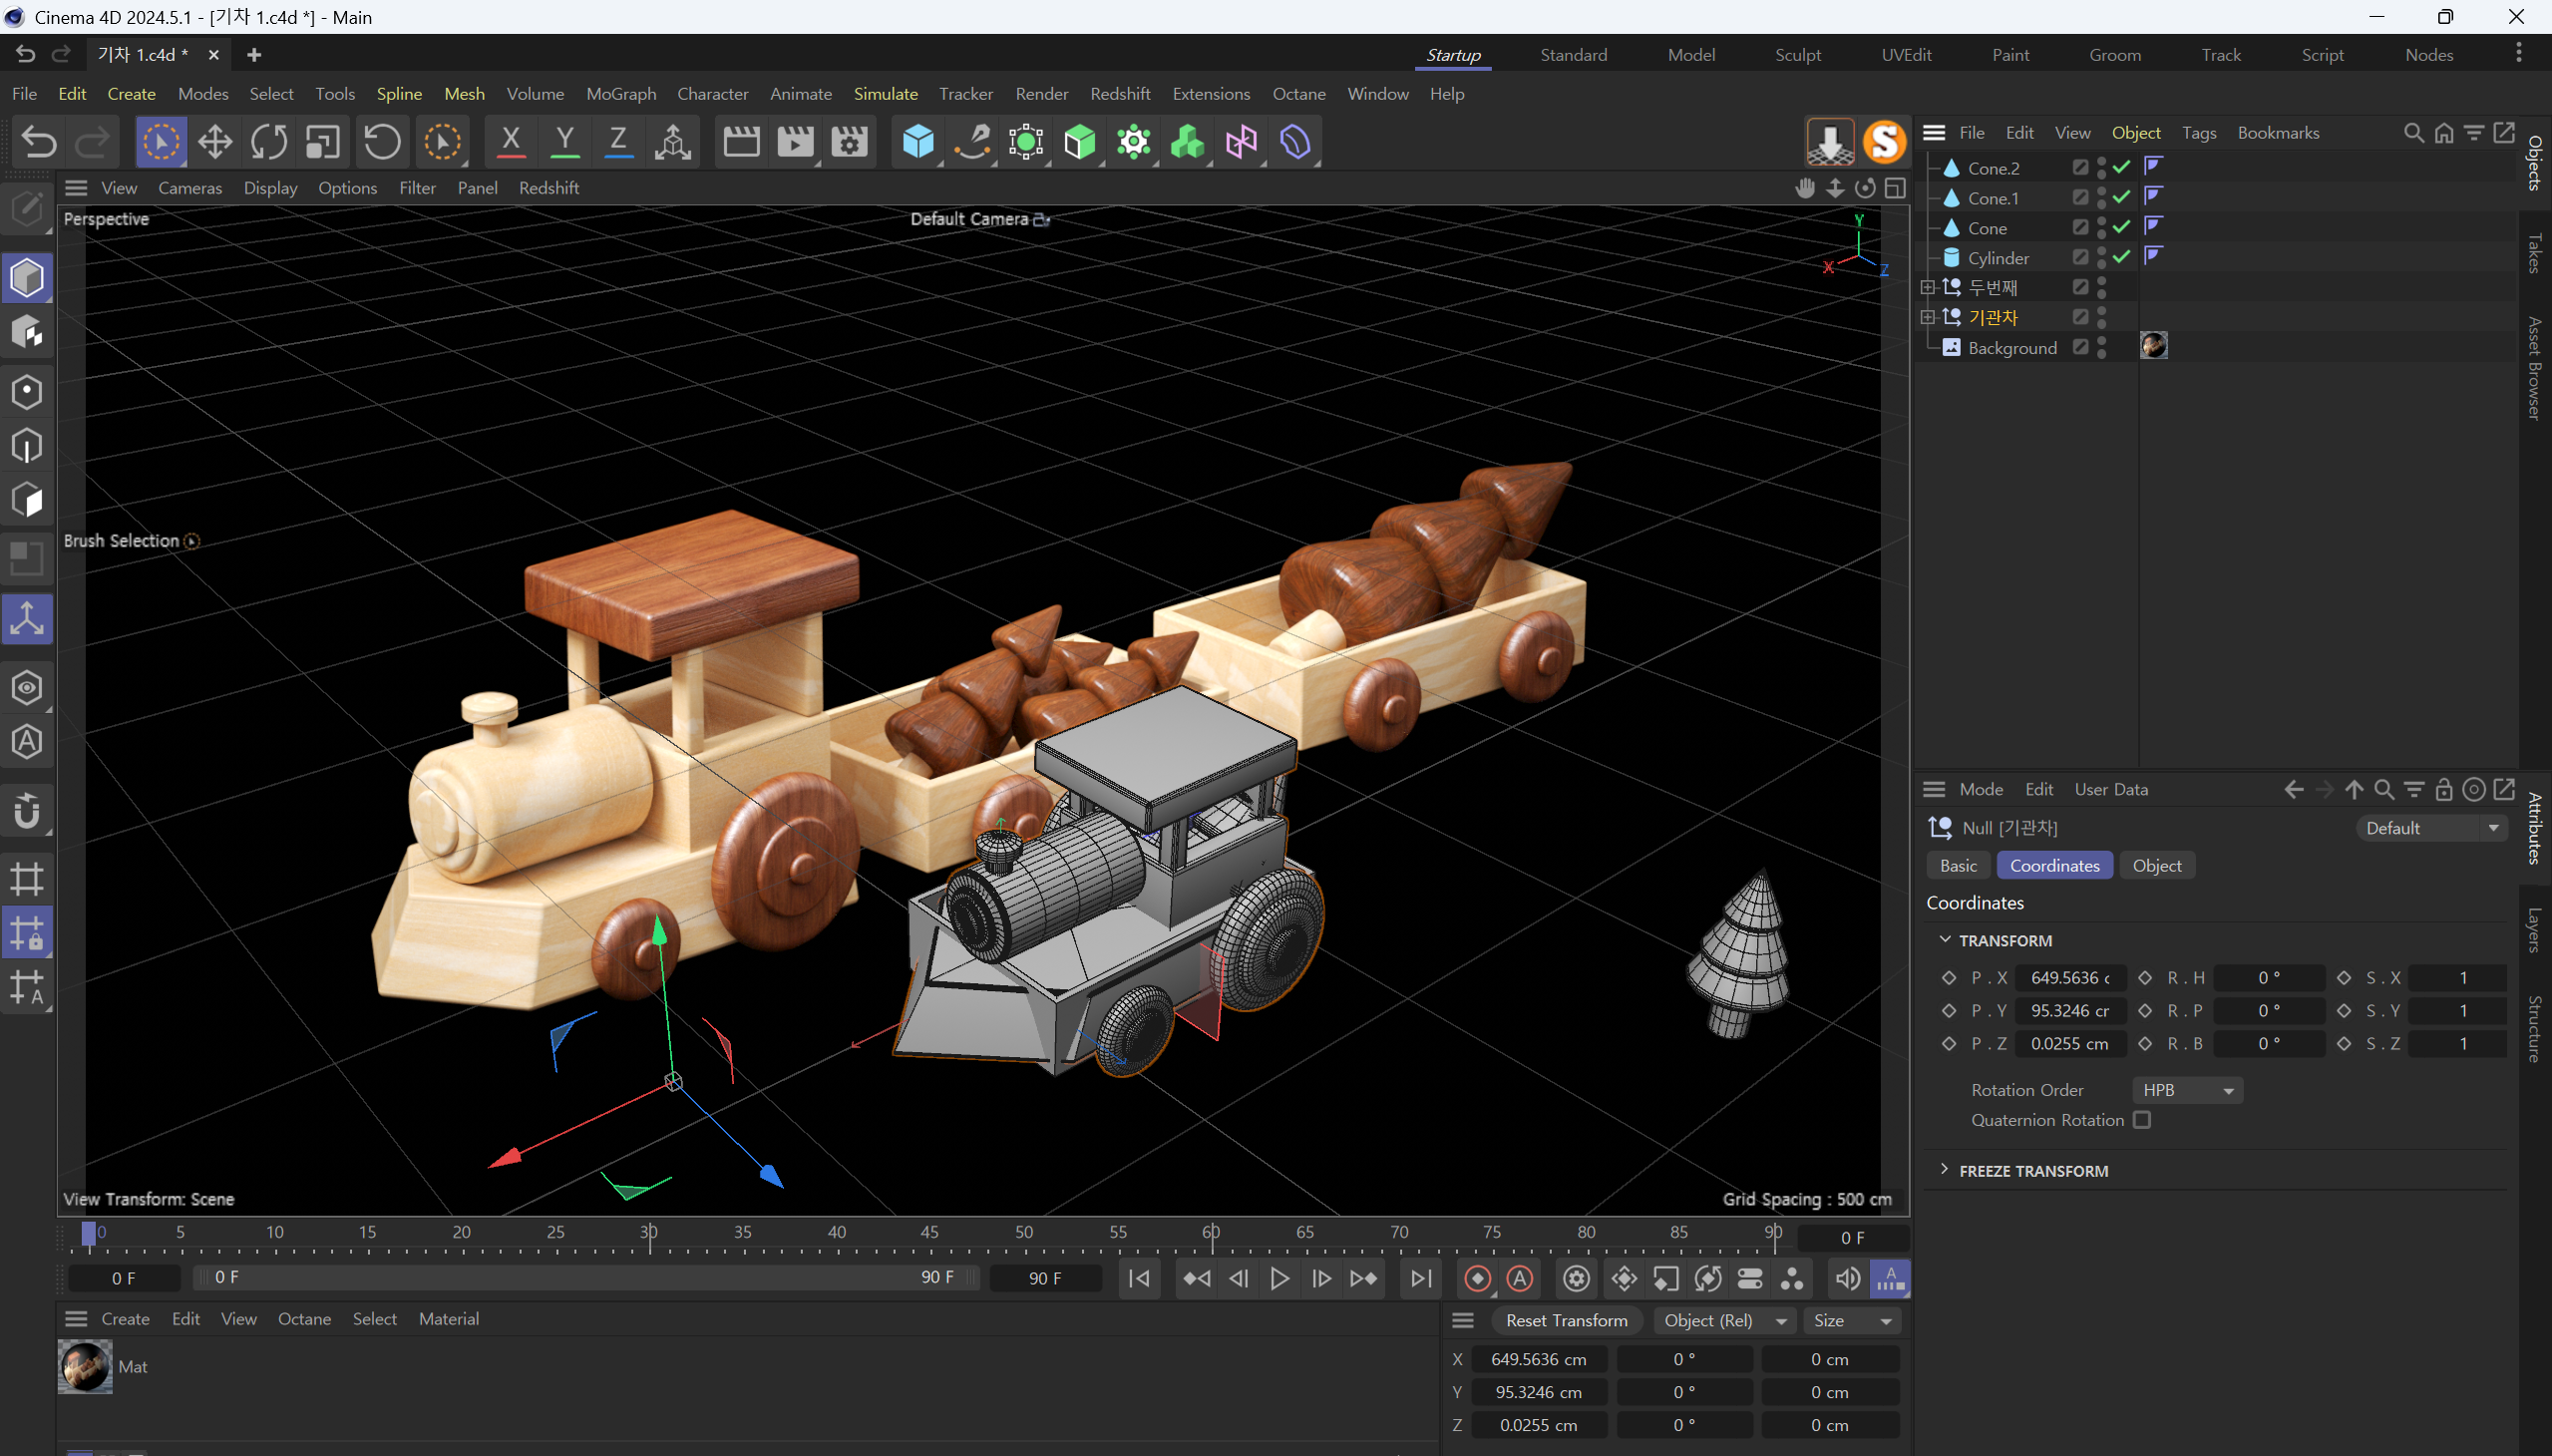Open the layout overflow menu dots

tap(2518, 54)
